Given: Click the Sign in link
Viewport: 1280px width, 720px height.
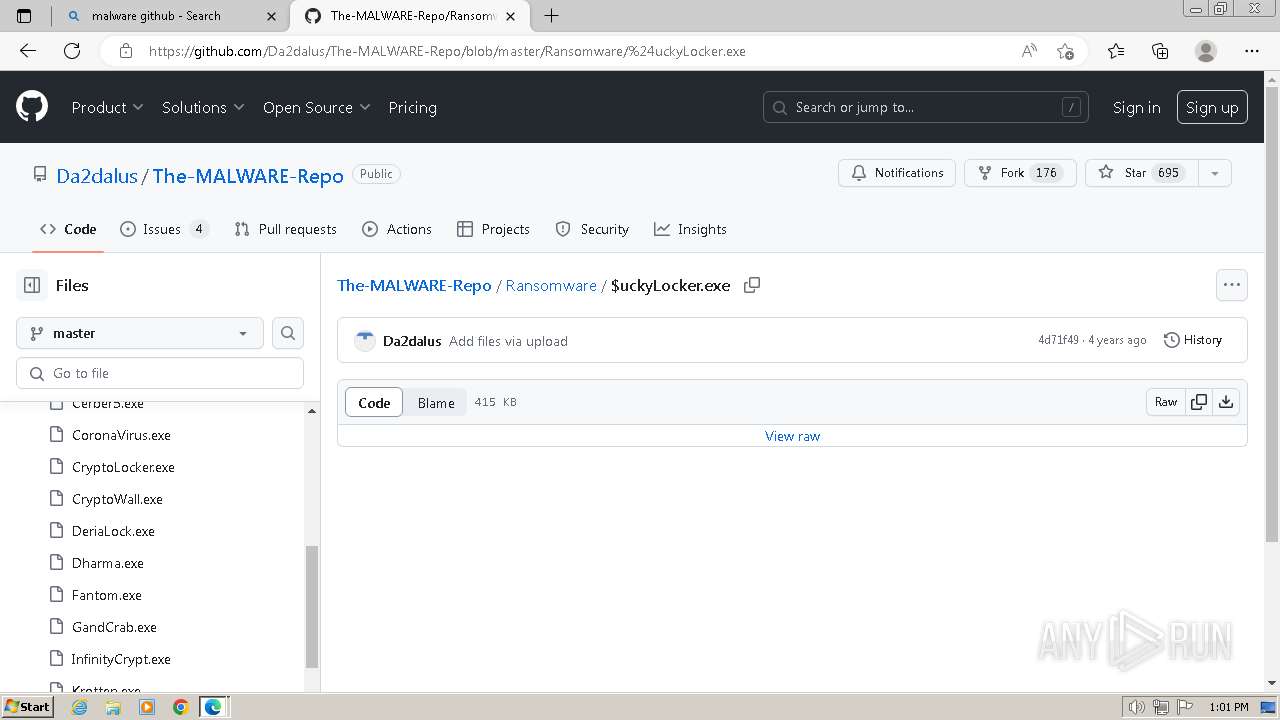Looking at the screenshot, I should [1136, 107].
